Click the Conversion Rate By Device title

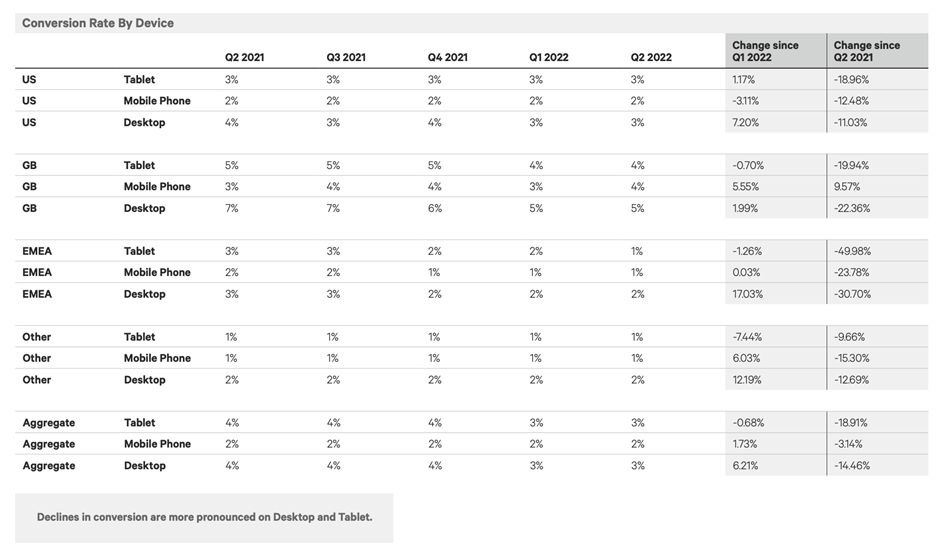tap(98, 23)
